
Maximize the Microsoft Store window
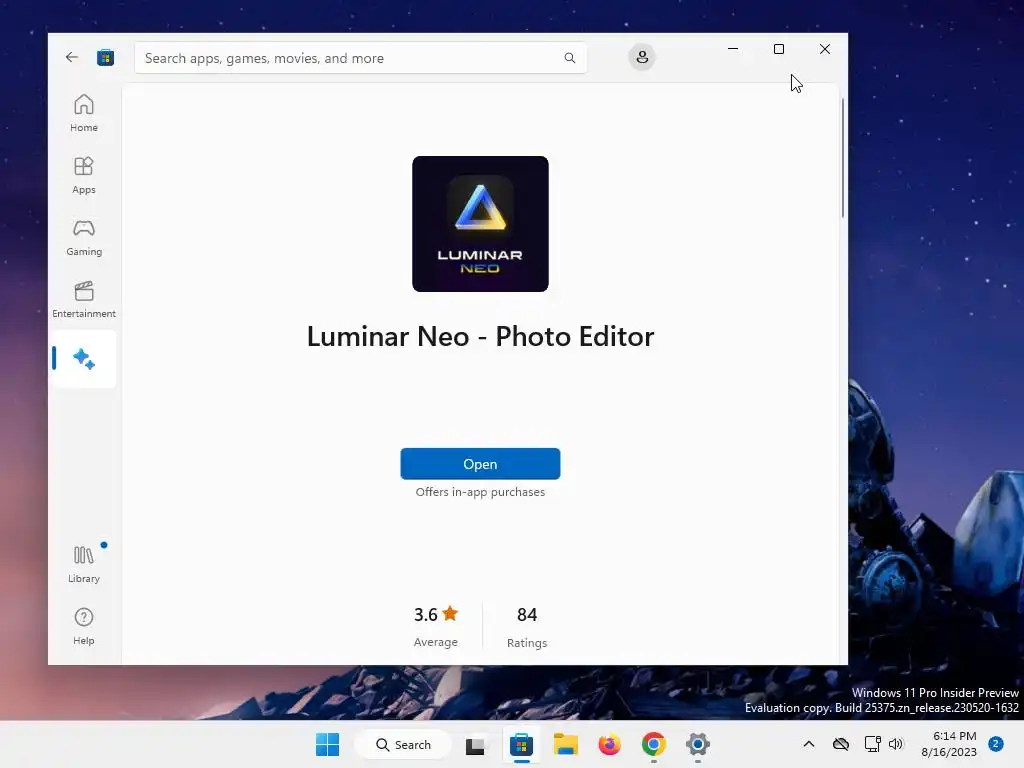tap(778, 49)
